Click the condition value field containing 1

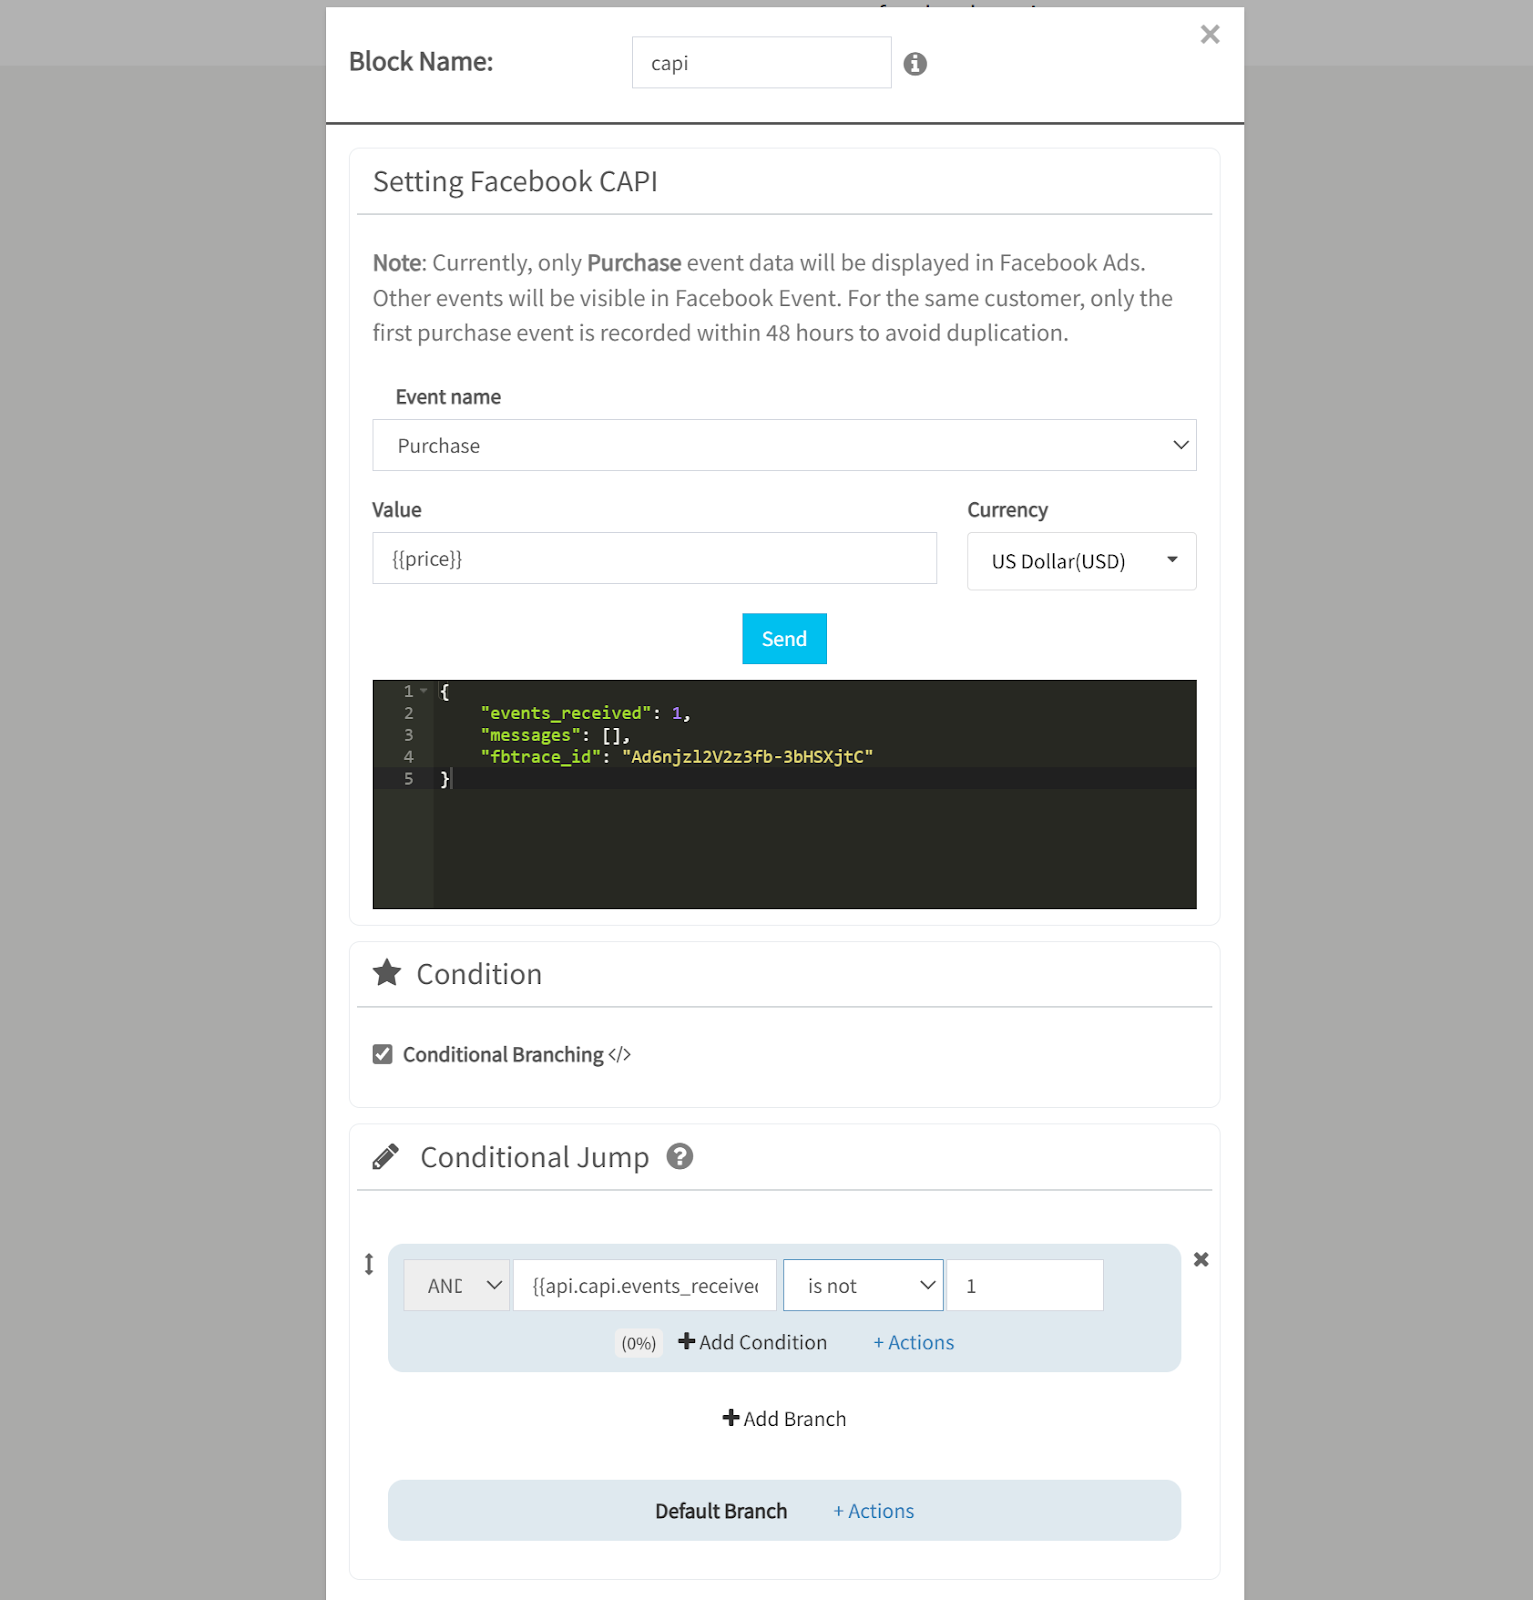(x=1025, y=1285)
